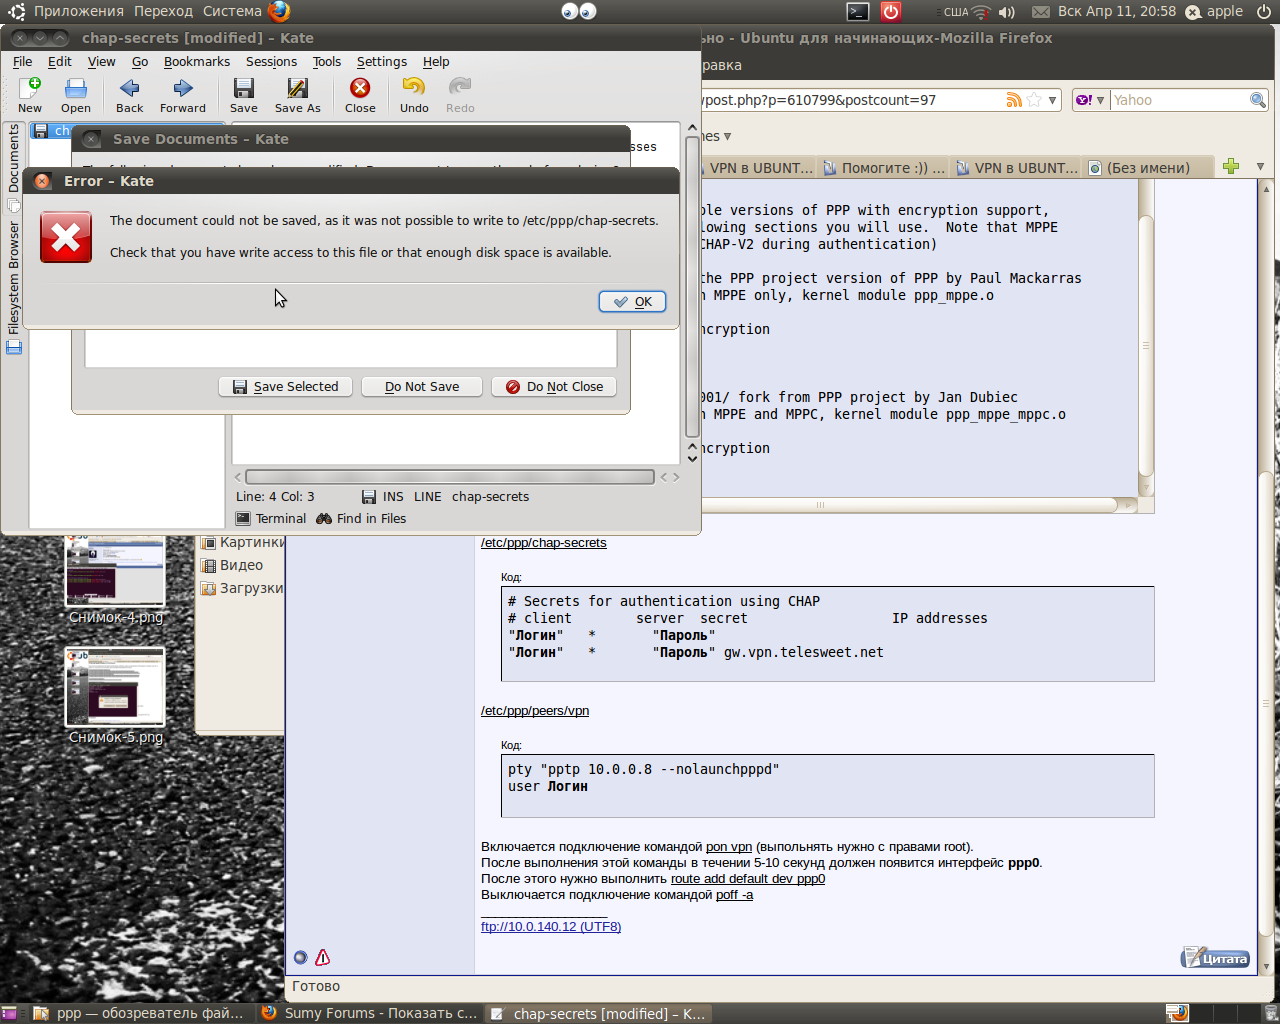The image size is (1280, 1024).
Task: Click the Kate horizontal scrollbar
Action: tap(449, 477)
